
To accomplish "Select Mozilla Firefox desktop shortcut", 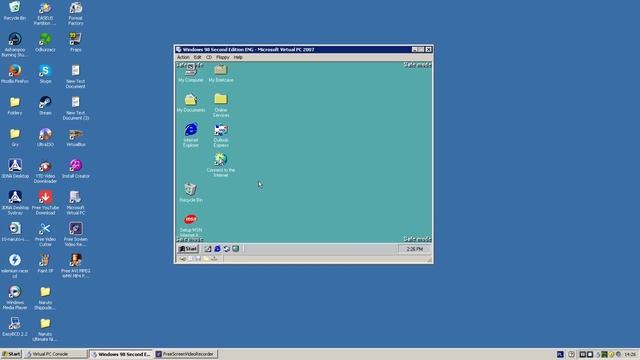I will click(x=15, y=74).
